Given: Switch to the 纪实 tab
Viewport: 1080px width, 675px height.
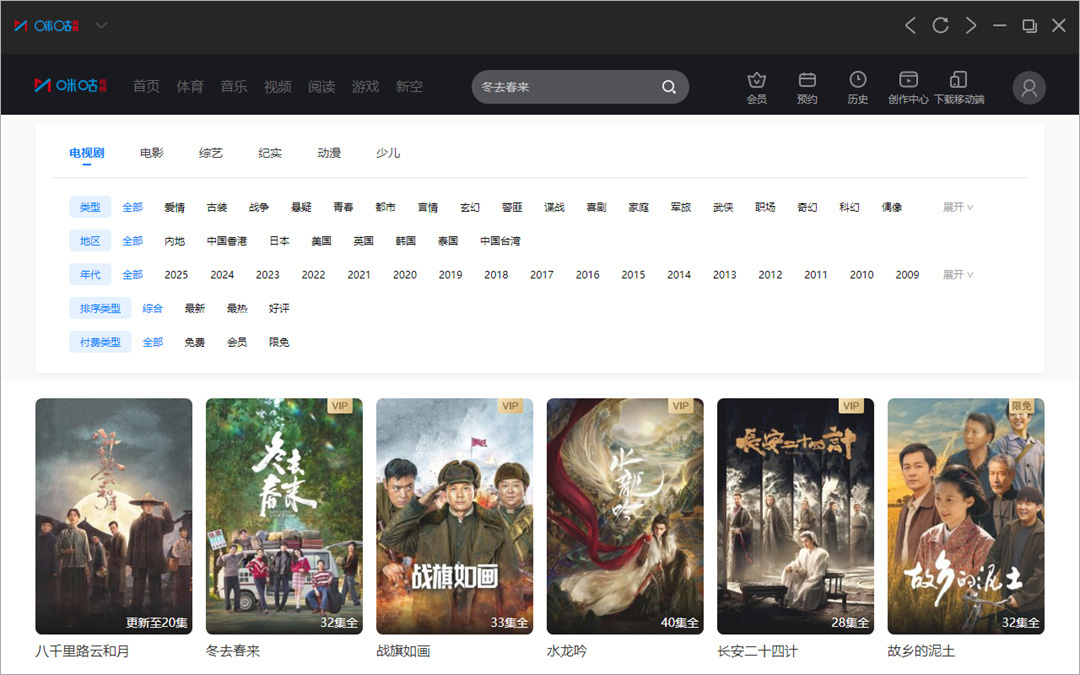Looking at the screenshot, I should pos(270,153).
